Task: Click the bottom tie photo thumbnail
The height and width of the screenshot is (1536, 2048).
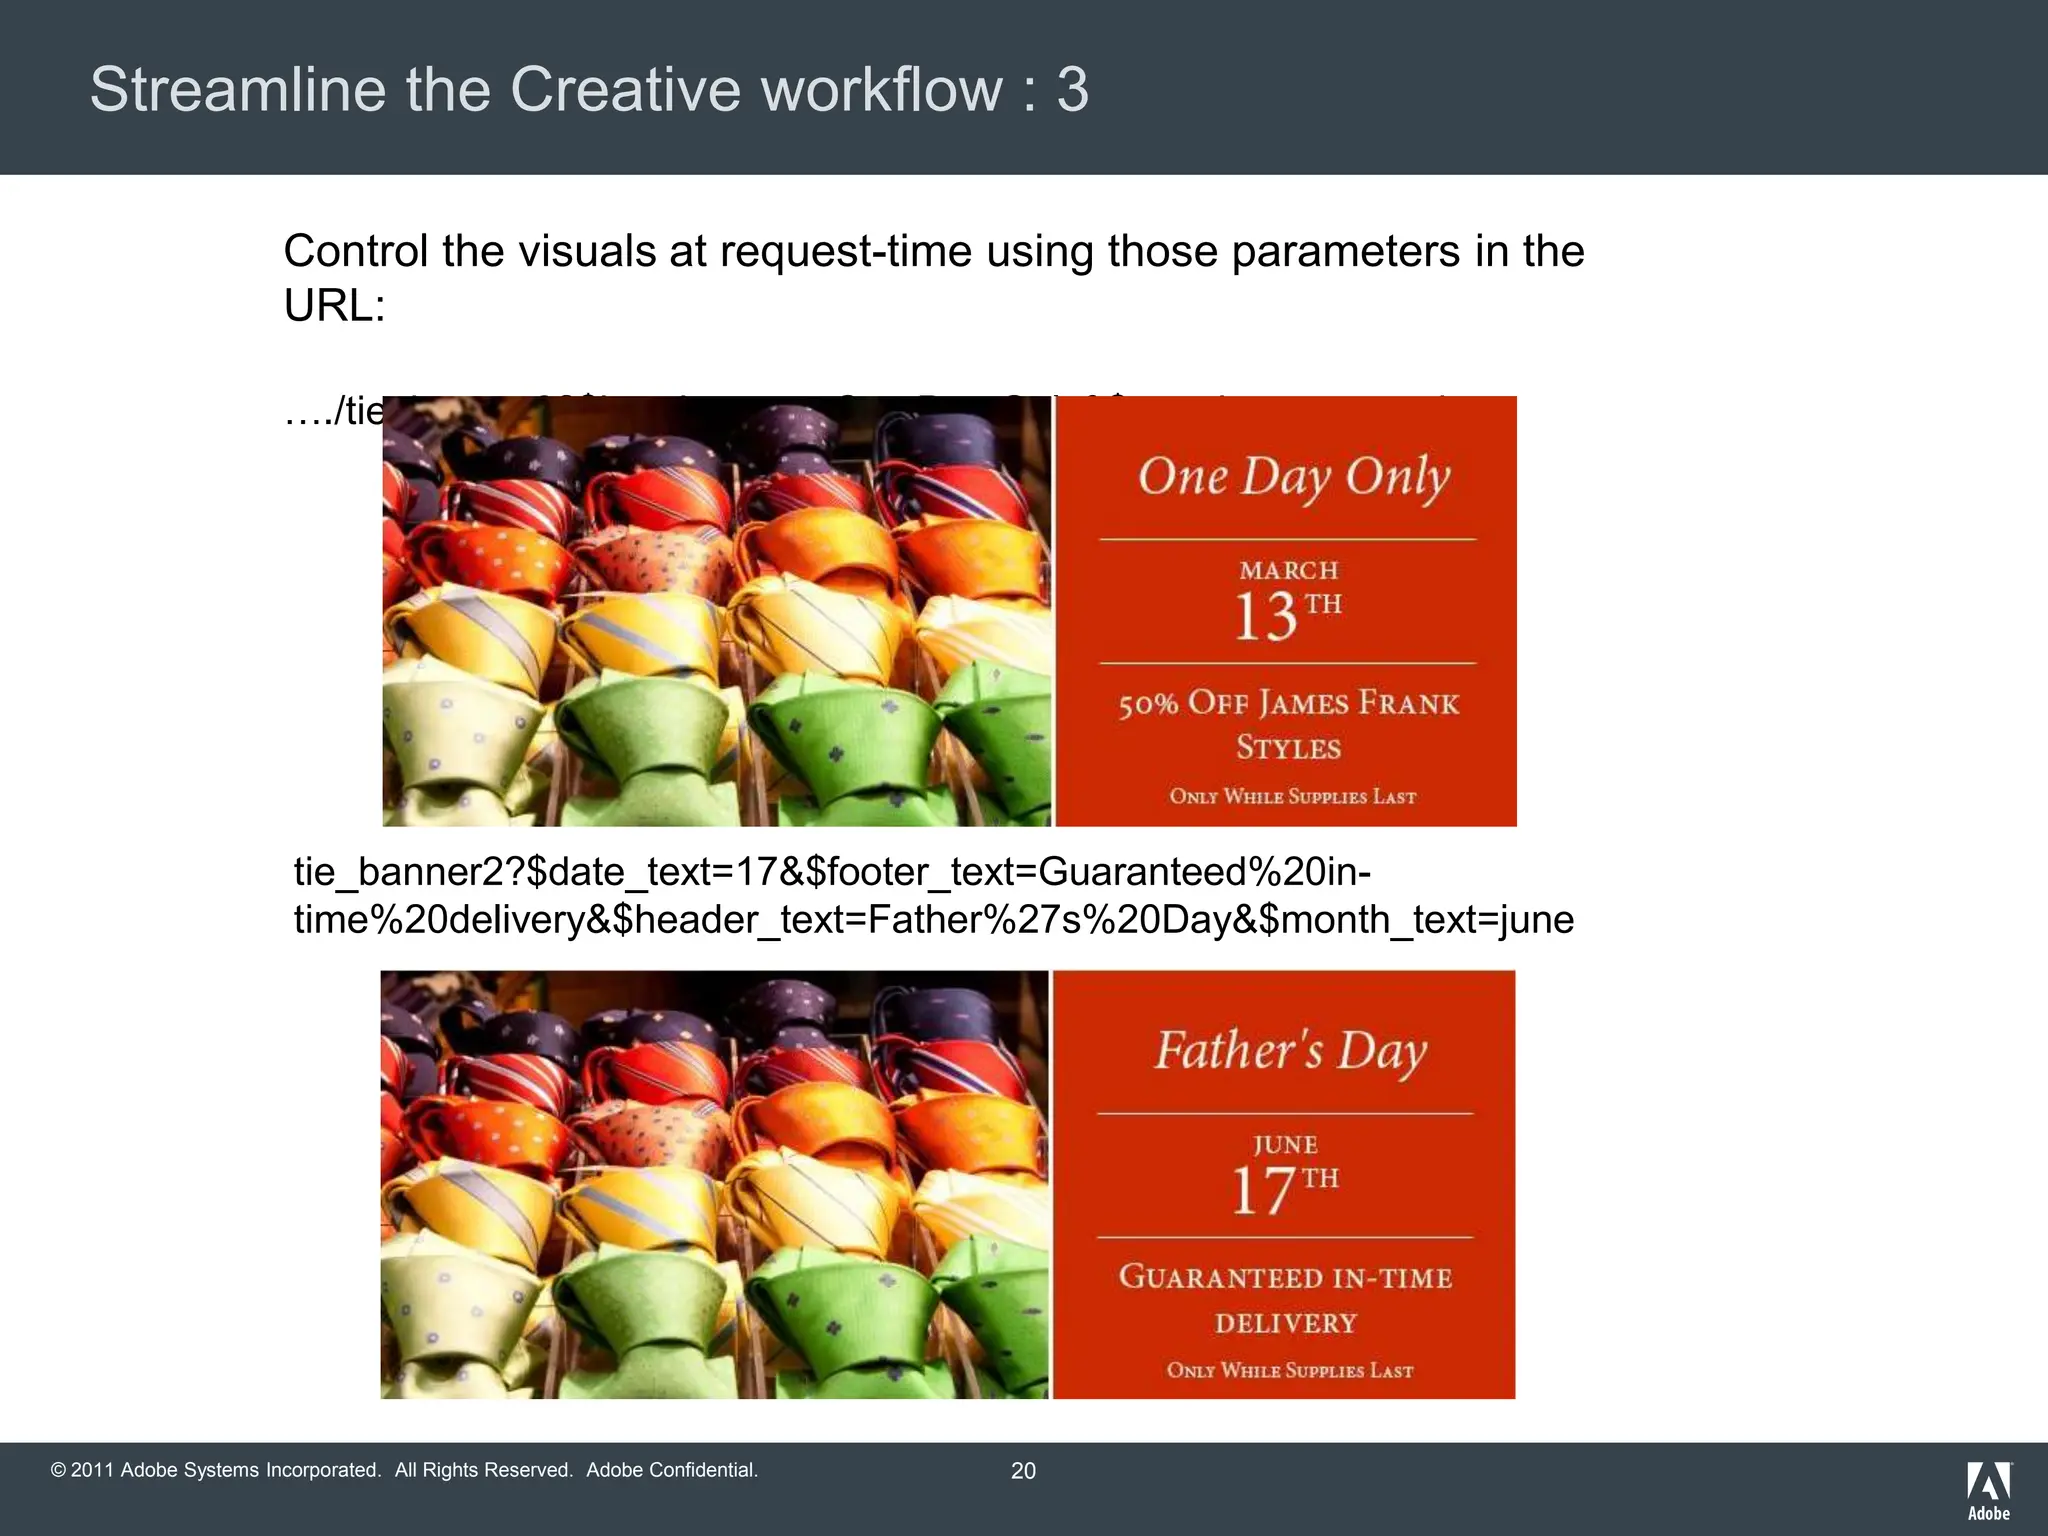Action: (714, 1184)
